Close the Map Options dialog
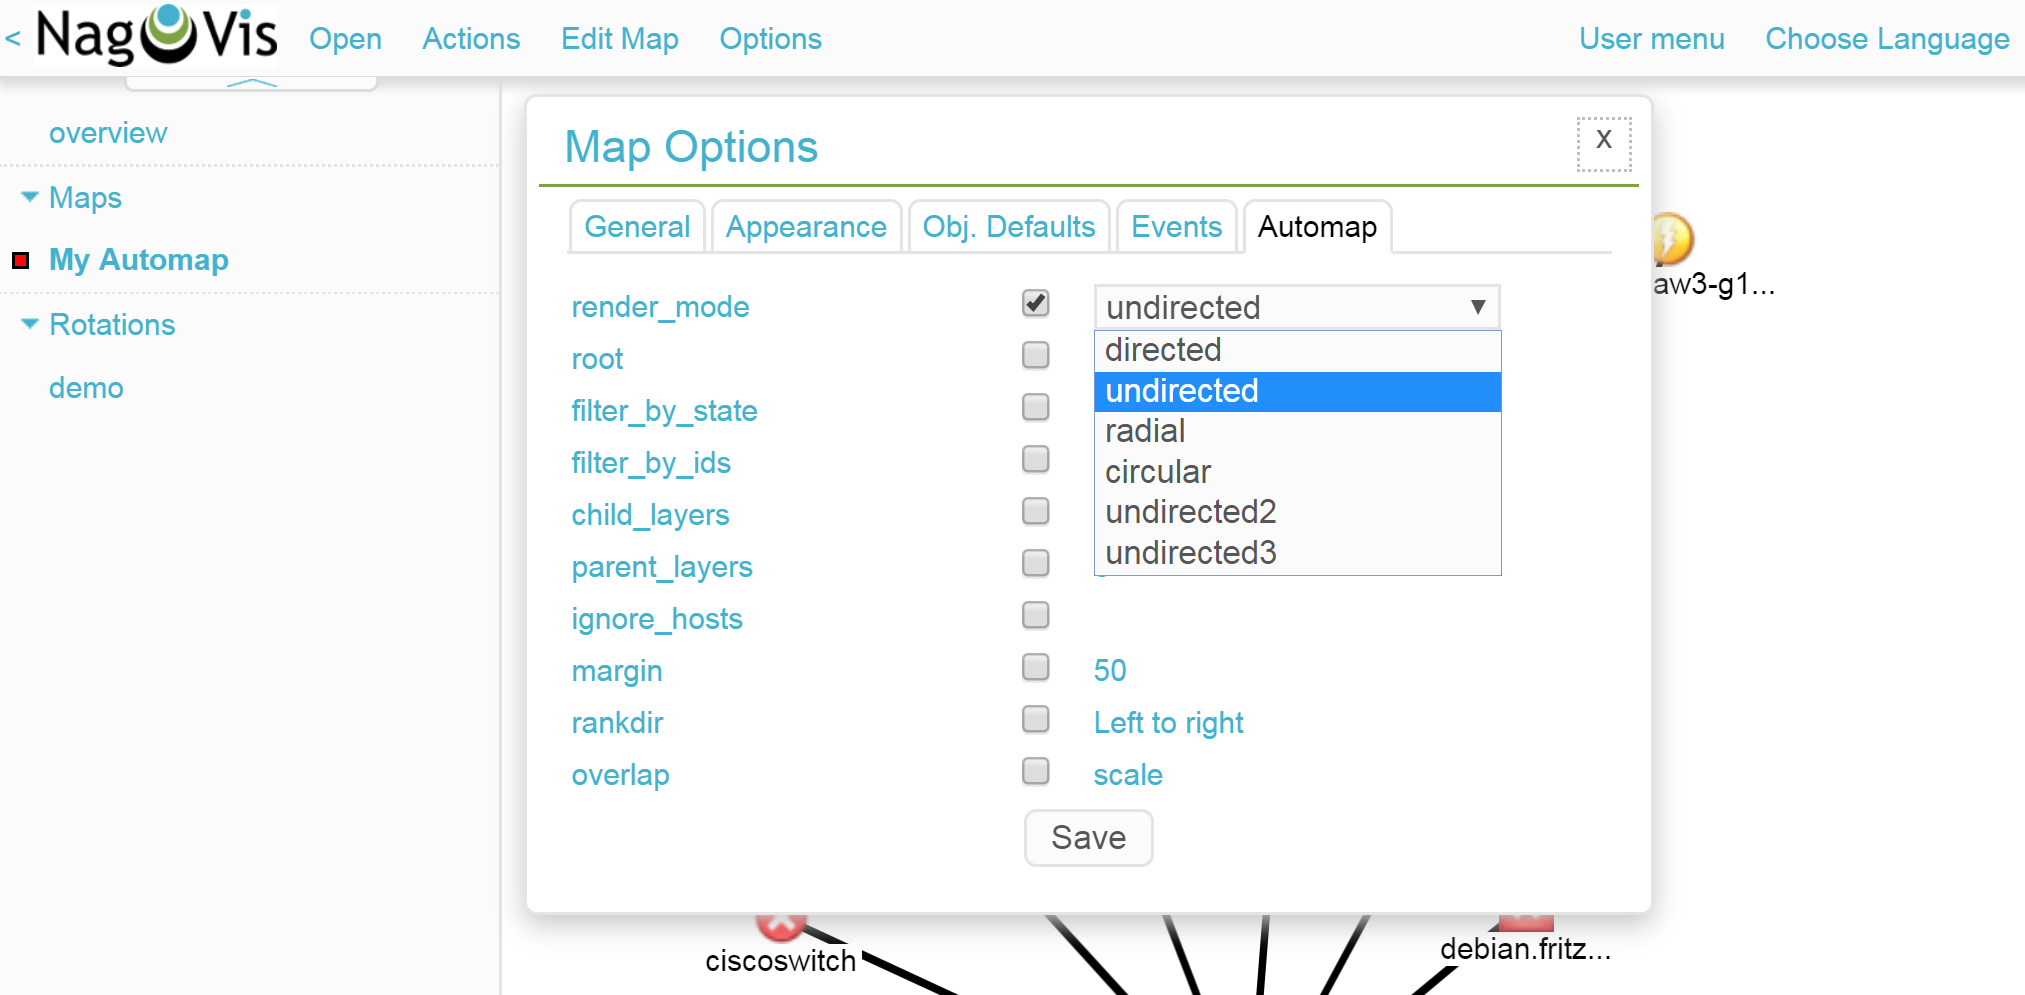The height and width of the screenshot is (995, 2025). [x=1603, y=142]
